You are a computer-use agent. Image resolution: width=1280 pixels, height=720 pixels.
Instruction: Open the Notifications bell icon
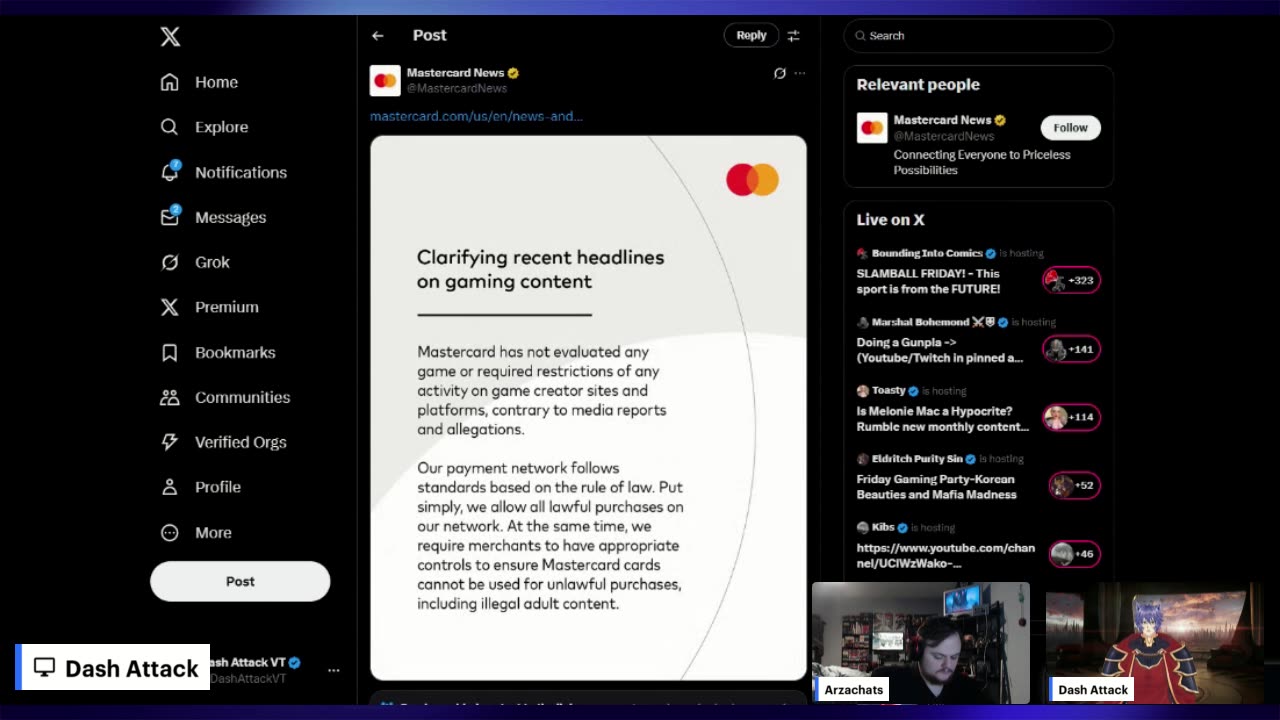[x=170, y=172]
